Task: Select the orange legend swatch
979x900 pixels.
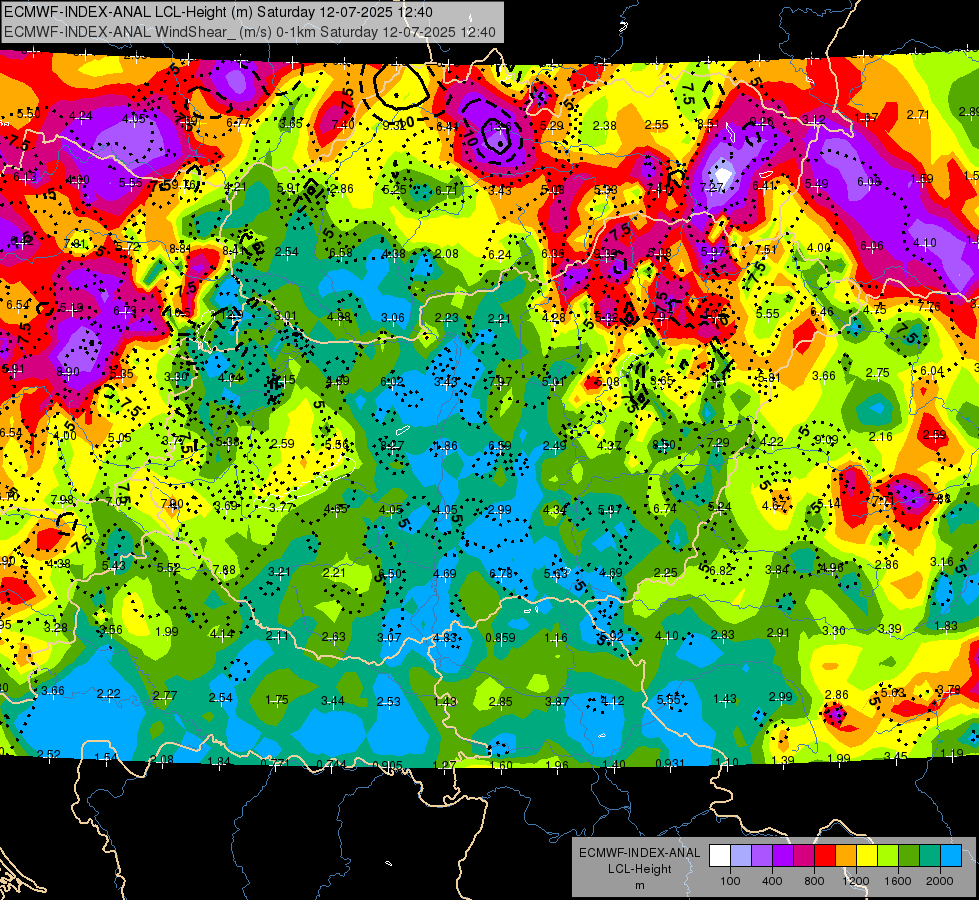Action: click(x=845, y=856)
